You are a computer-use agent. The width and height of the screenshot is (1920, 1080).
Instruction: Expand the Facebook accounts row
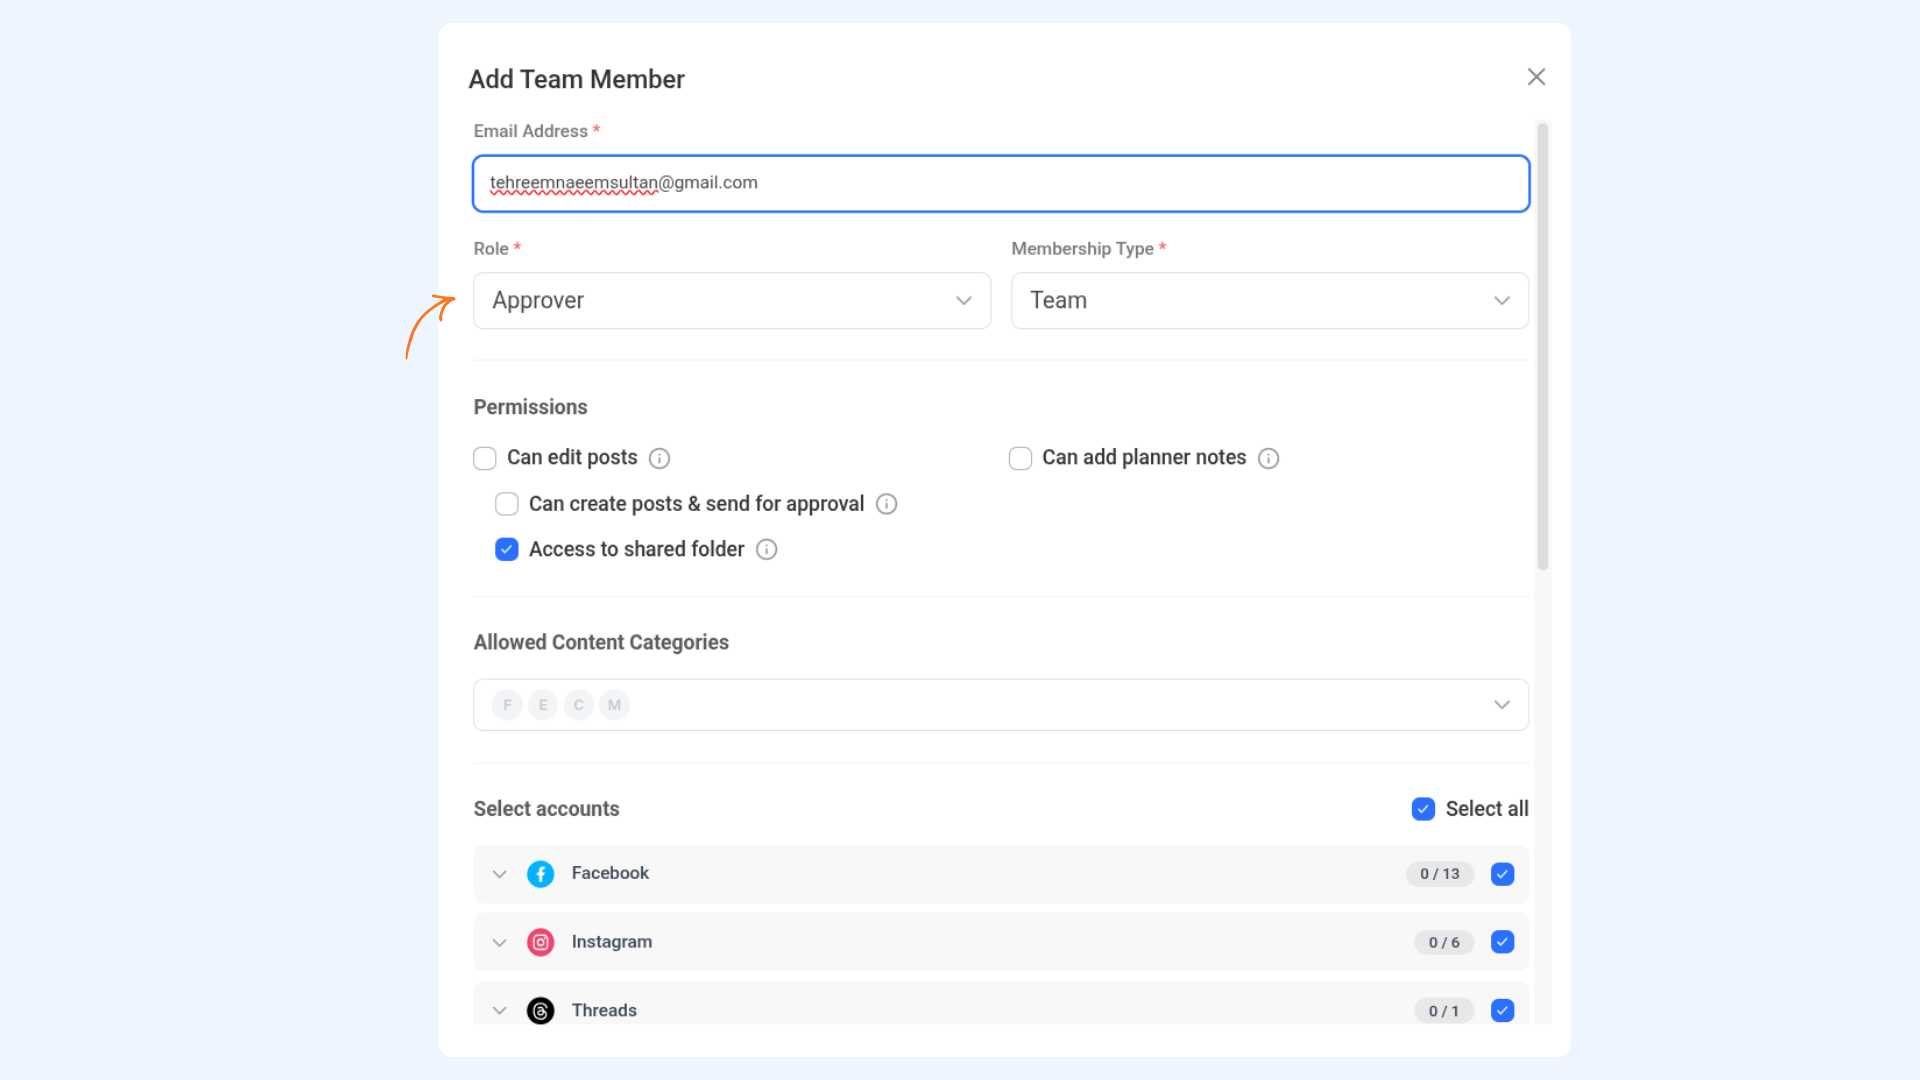499,874
